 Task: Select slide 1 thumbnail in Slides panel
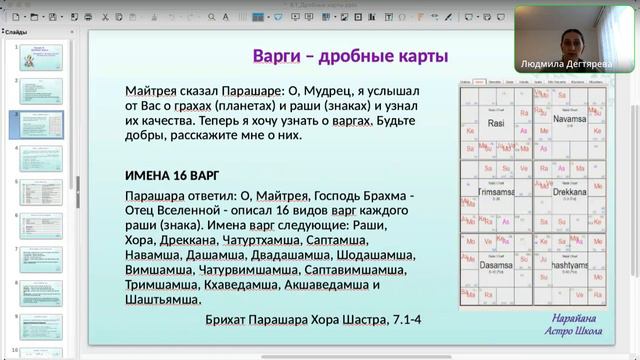41,57
